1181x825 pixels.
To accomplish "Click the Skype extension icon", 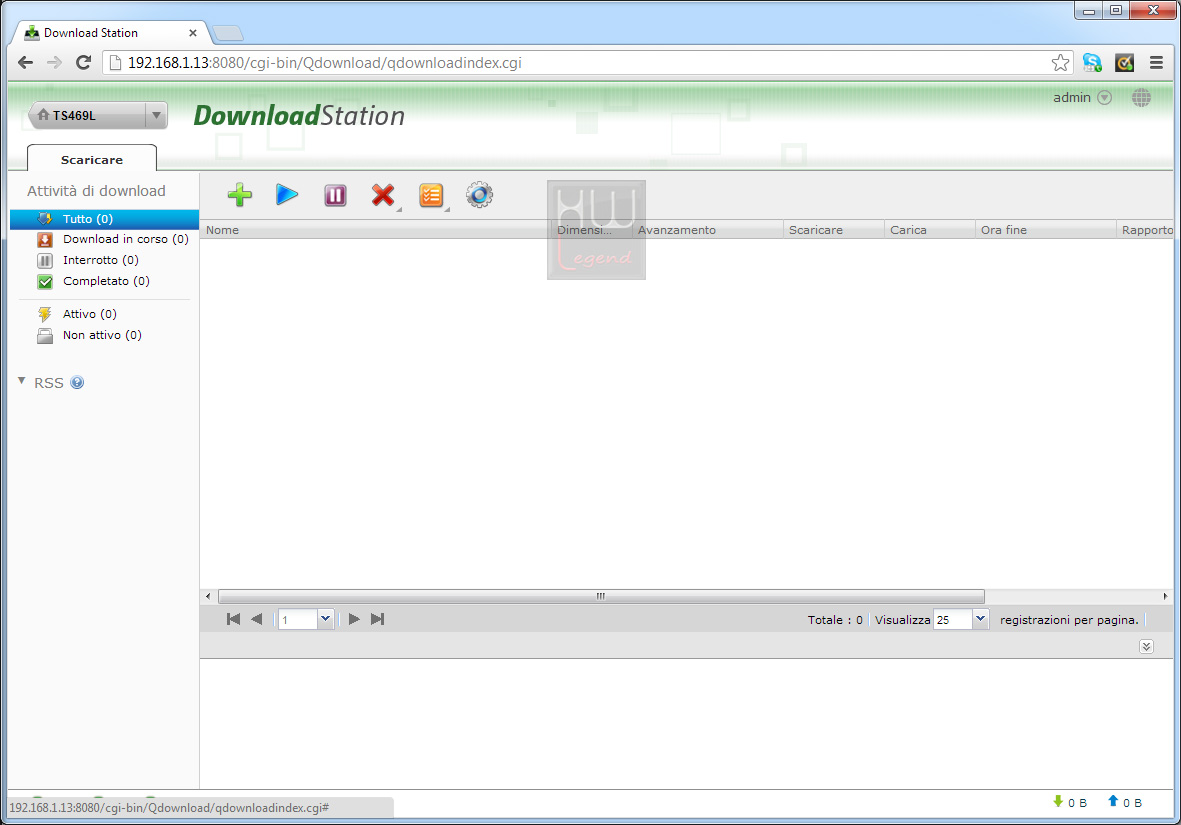I will pos(1092,63).
